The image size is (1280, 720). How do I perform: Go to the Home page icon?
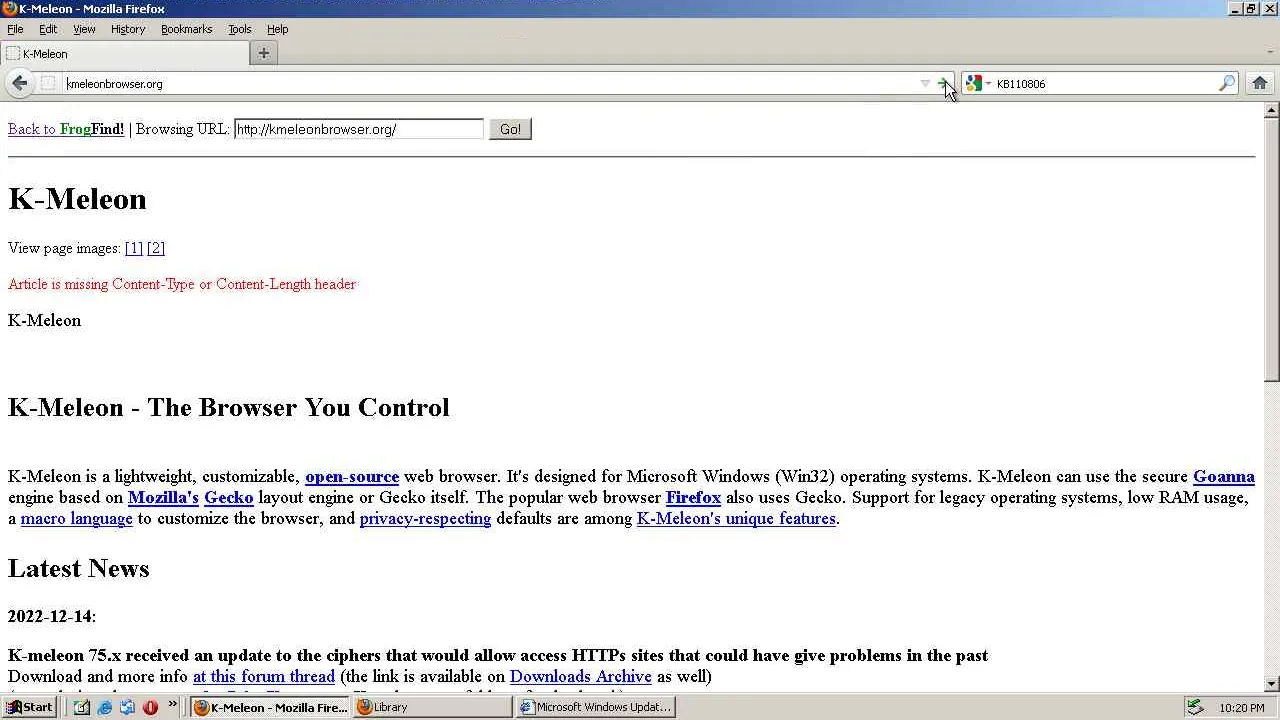click(1259, 83)
